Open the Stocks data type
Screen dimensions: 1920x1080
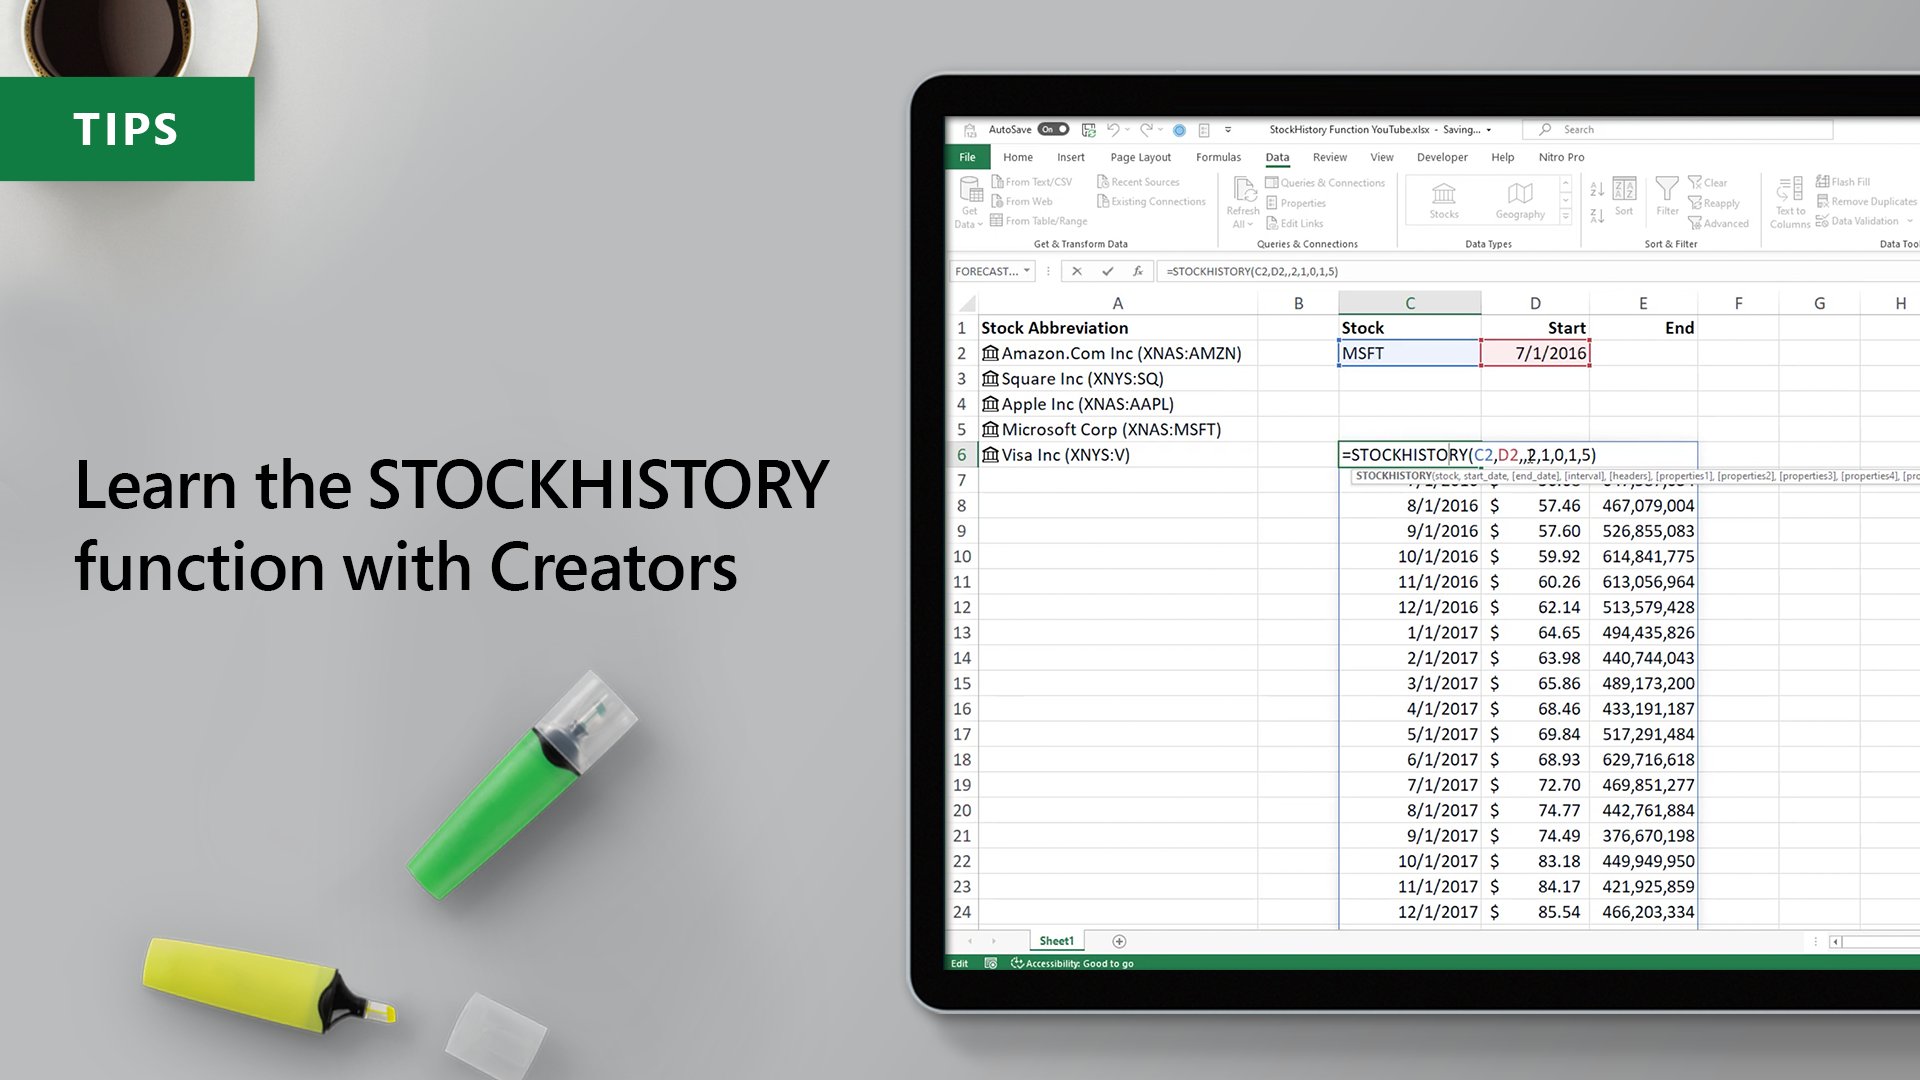coord(1443,198)
